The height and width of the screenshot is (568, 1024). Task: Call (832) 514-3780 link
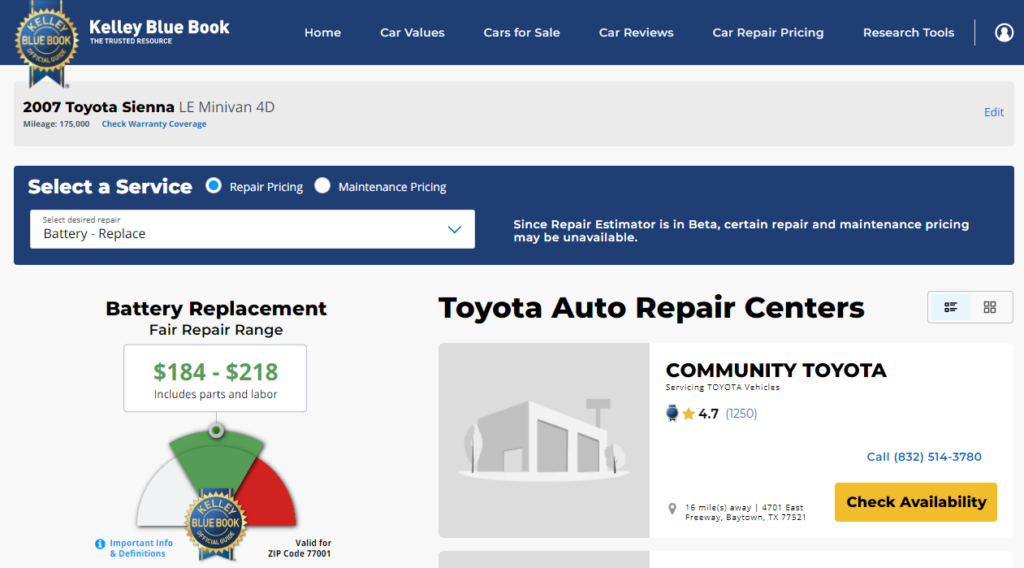click(x=924, y=456)
